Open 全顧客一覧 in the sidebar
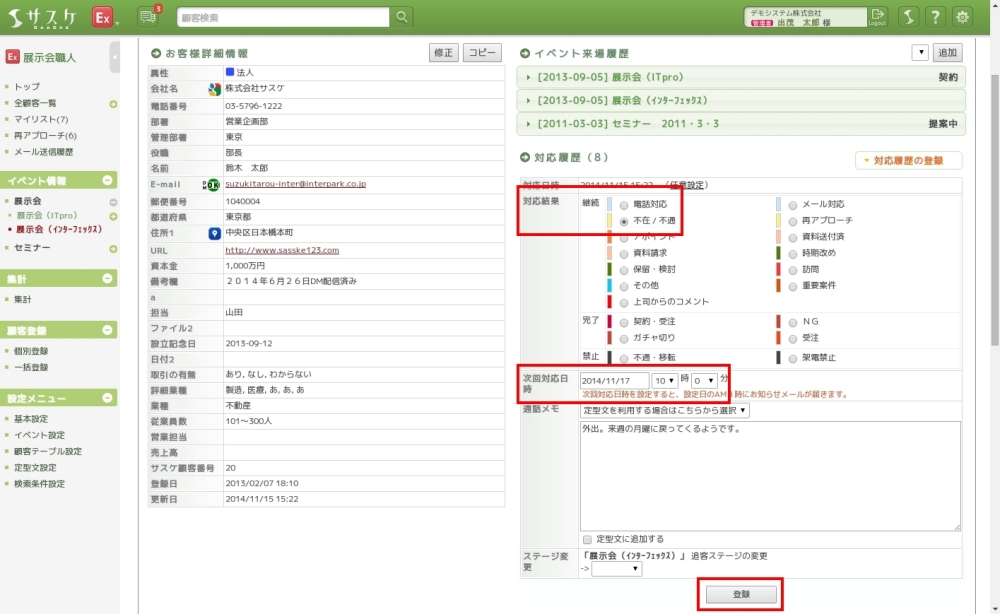Viewport: 1000px width, 614px height. pos(35,103)
